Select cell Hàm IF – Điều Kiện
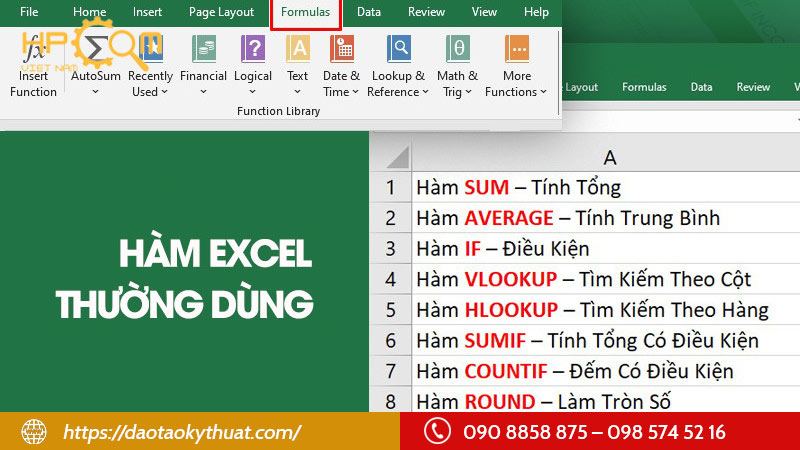Viewport: 800px width, 450px height. coord(606,248)
